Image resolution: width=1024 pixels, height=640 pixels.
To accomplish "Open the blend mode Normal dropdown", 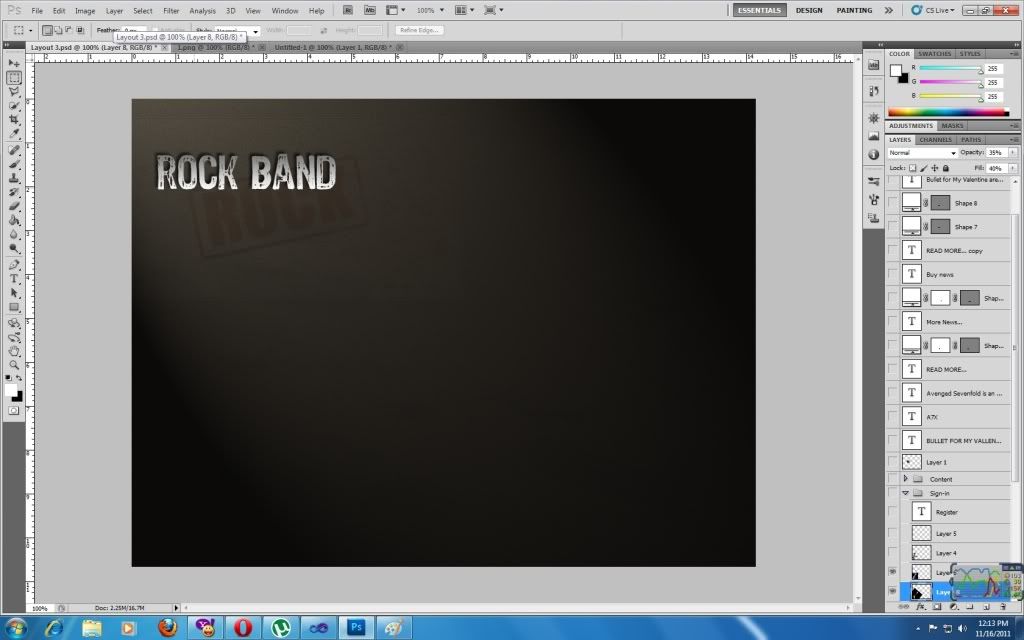I will click(x=922, y=152).
